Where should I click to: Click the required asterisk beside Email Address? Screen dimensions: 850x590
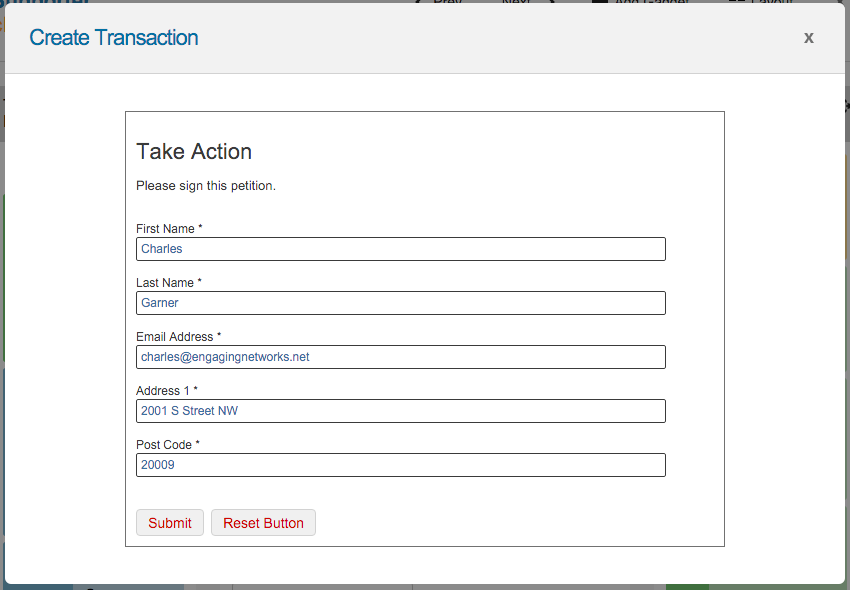pos(219,336)
